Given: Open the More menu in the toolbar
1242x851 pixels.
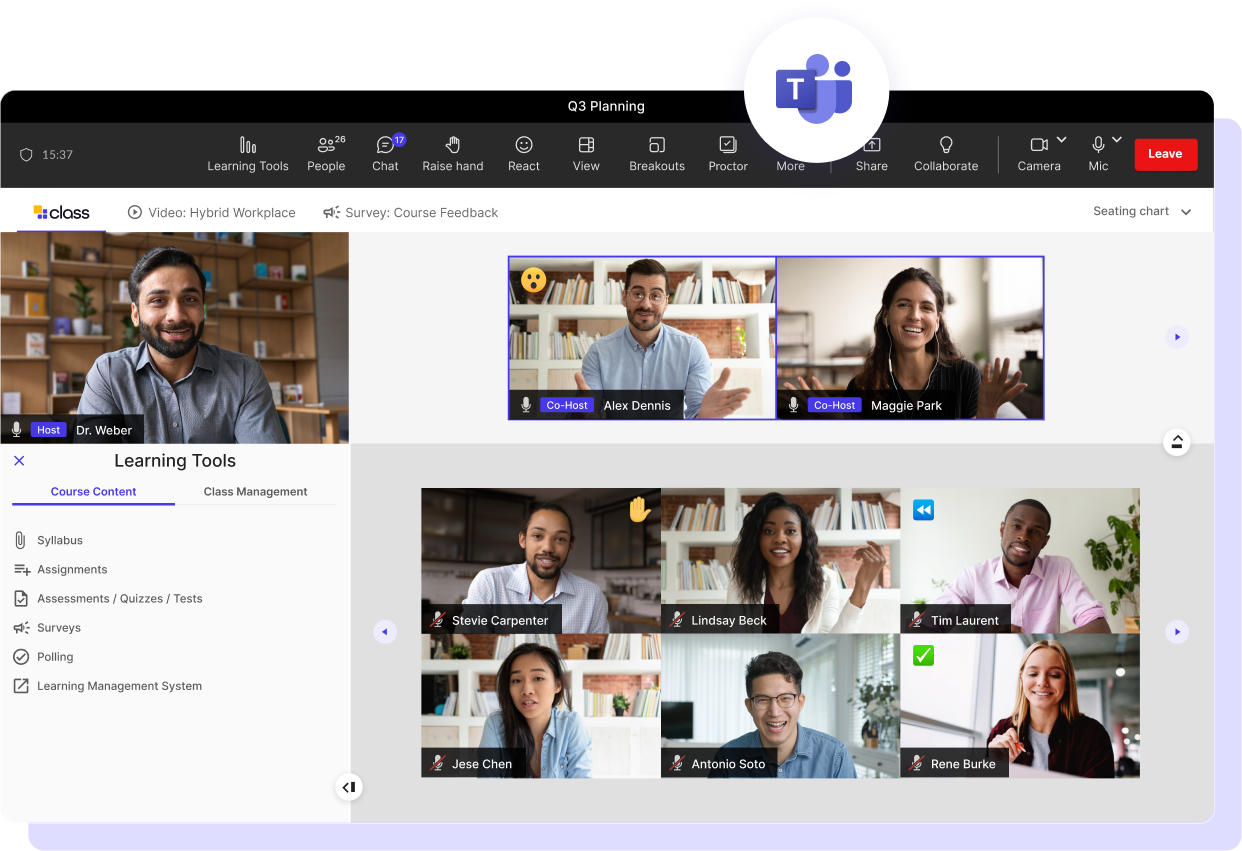Looking at the screenshot, I should (790, 153).
